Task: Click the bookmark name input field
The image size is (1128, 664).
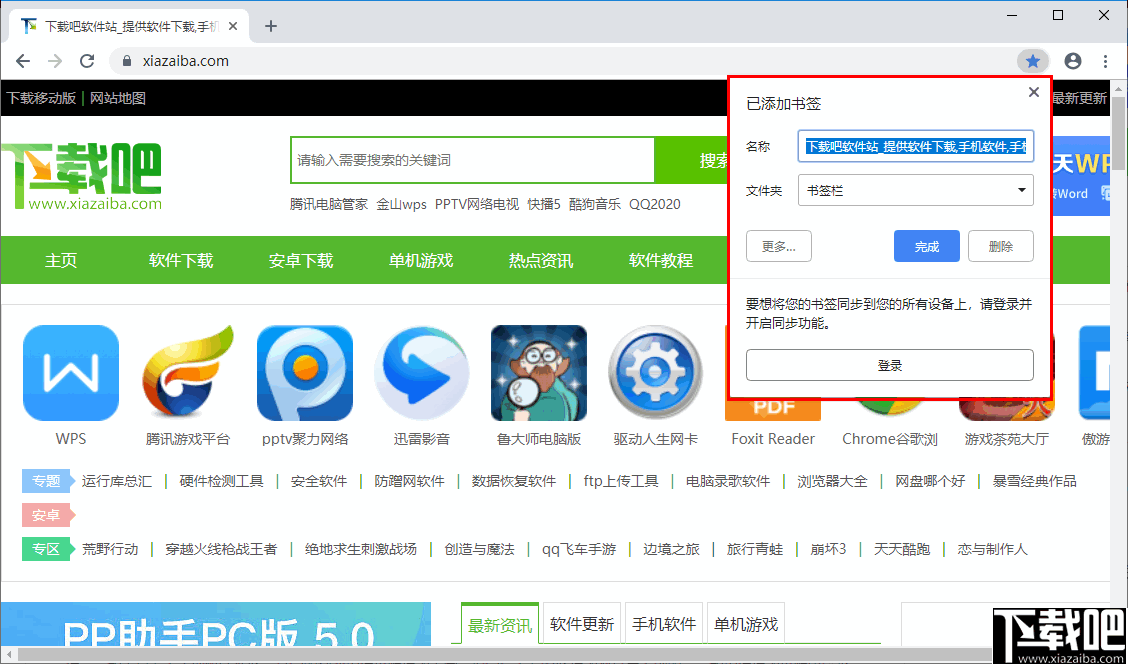Action: pos(915,146)
